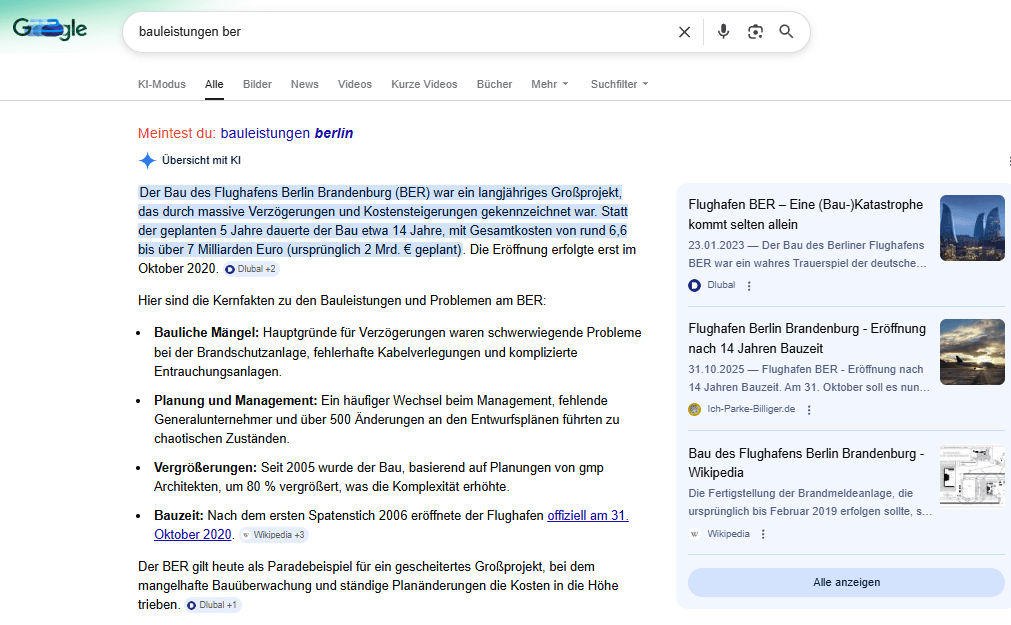Click the Dlubal +2 source chip
This screenshot has width=1011, height=625.
click(x=251, y=269)
